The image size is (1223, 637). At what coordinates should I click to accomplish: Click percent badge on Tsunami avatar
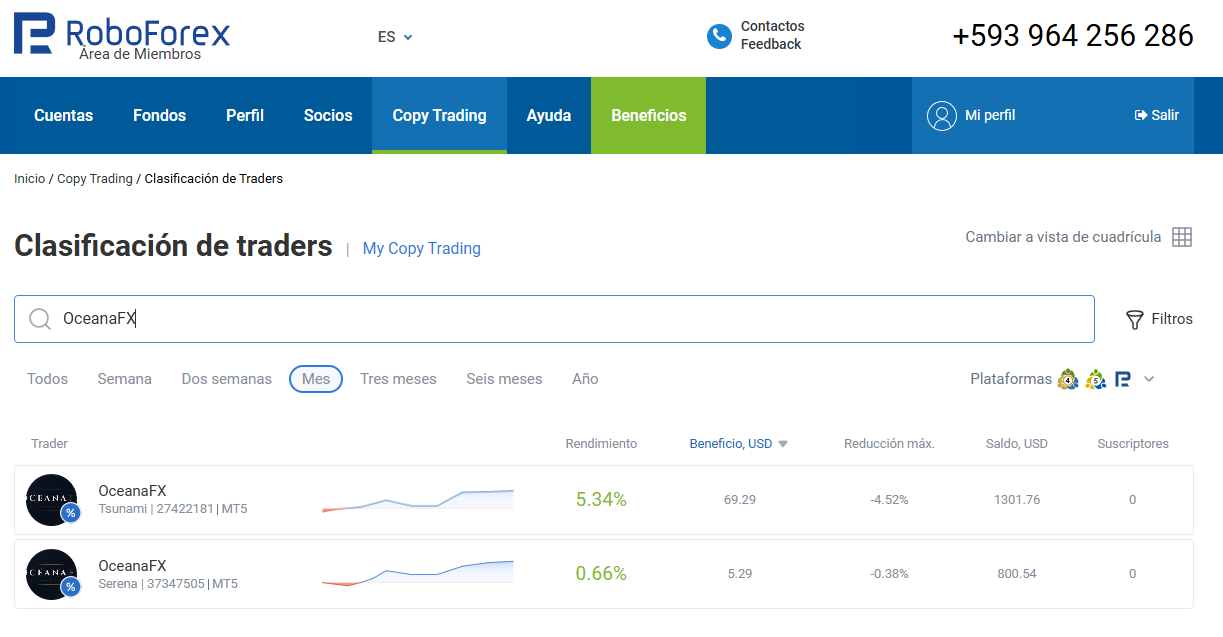[70, 513]
